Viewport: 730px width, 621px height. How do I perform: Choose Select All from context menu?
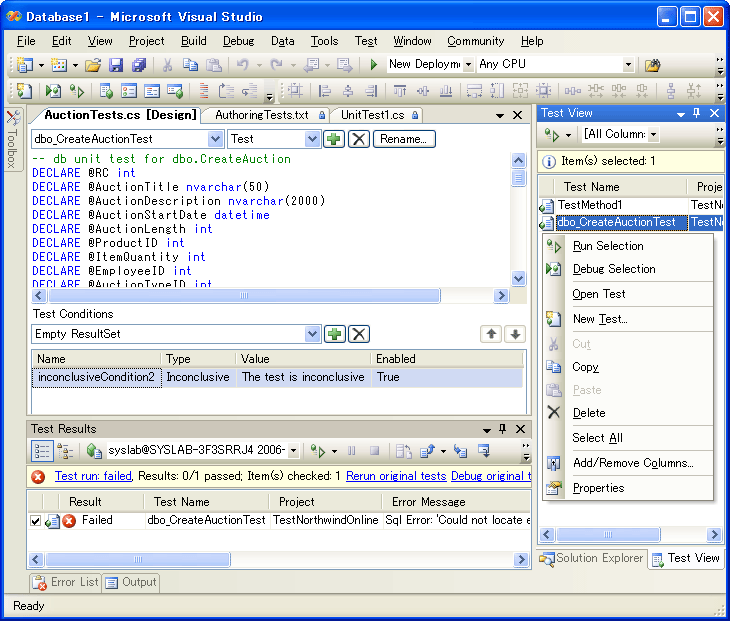[628, 438]
